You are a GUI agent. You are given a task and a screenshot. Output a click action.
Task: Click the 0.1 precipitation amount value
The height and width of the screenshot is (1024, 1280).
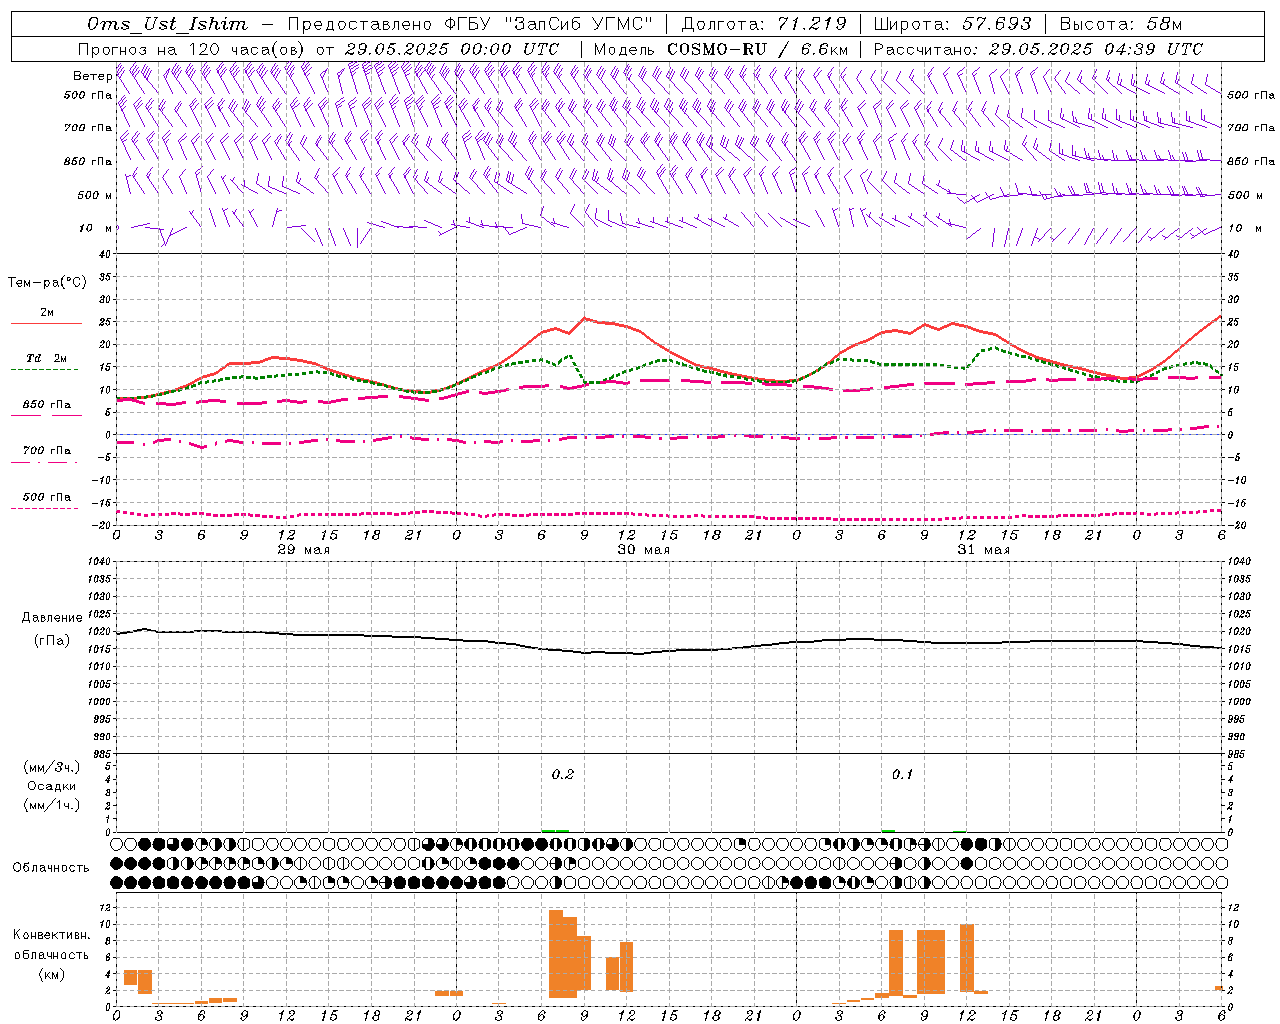point(902,774)
